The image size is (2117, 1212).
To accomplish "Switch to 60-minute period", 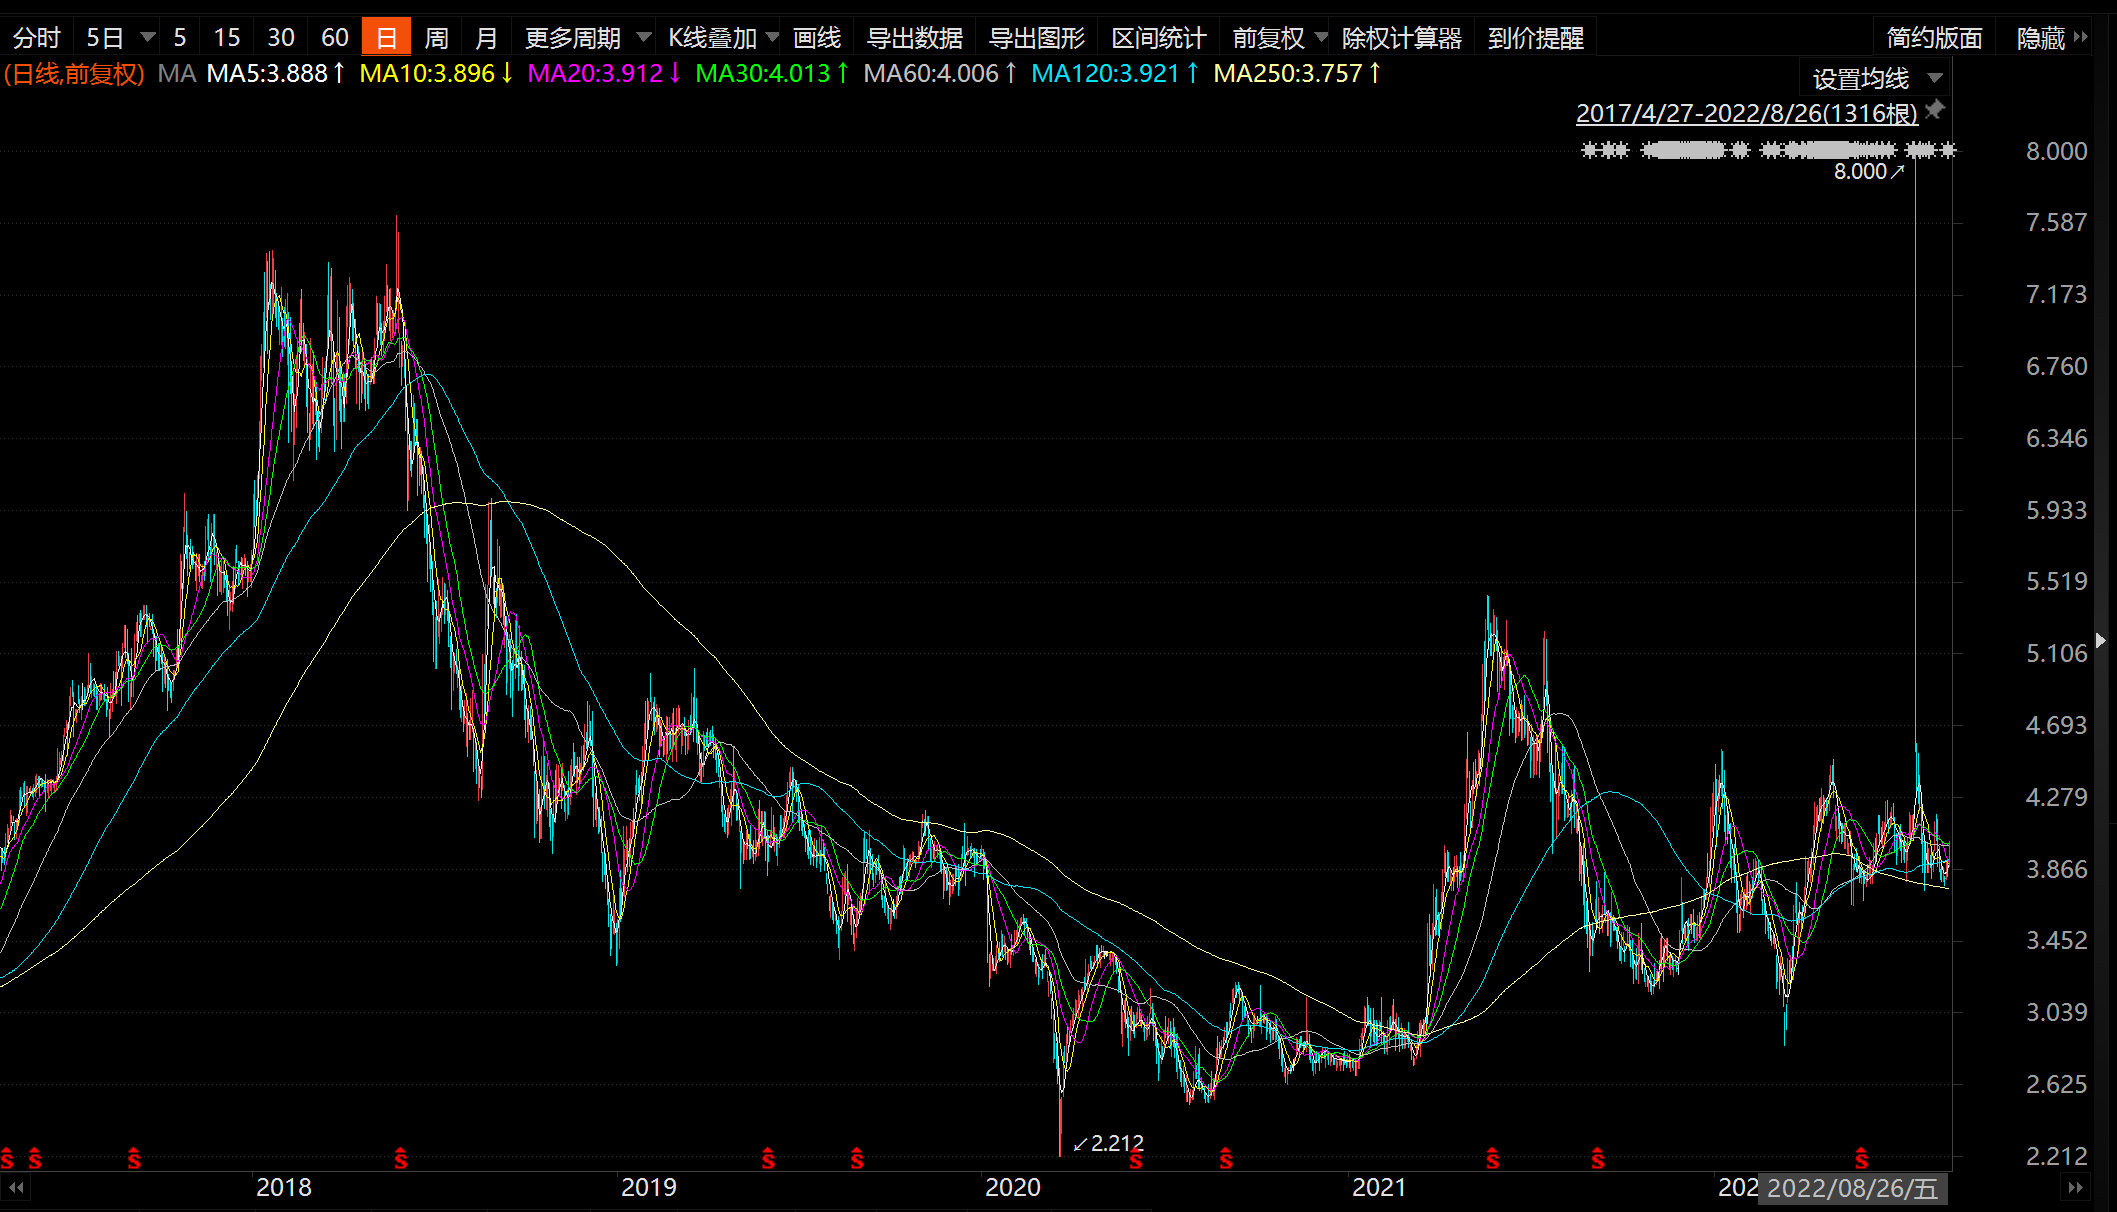I will pos(334,38).
